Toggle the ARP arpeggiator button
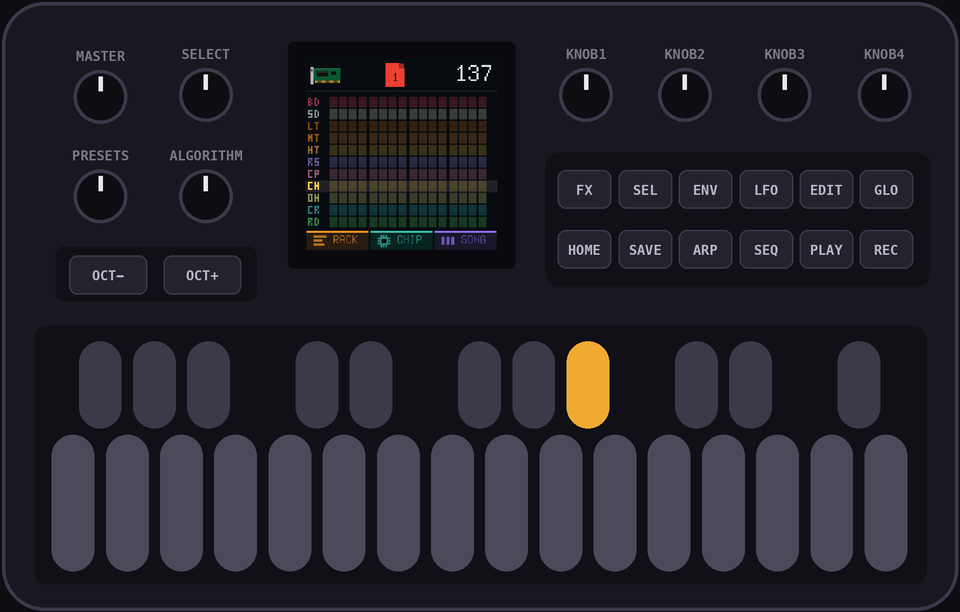The width and height of the screenshot is (960, 612). pyautogui.click(x=705, y=250)
